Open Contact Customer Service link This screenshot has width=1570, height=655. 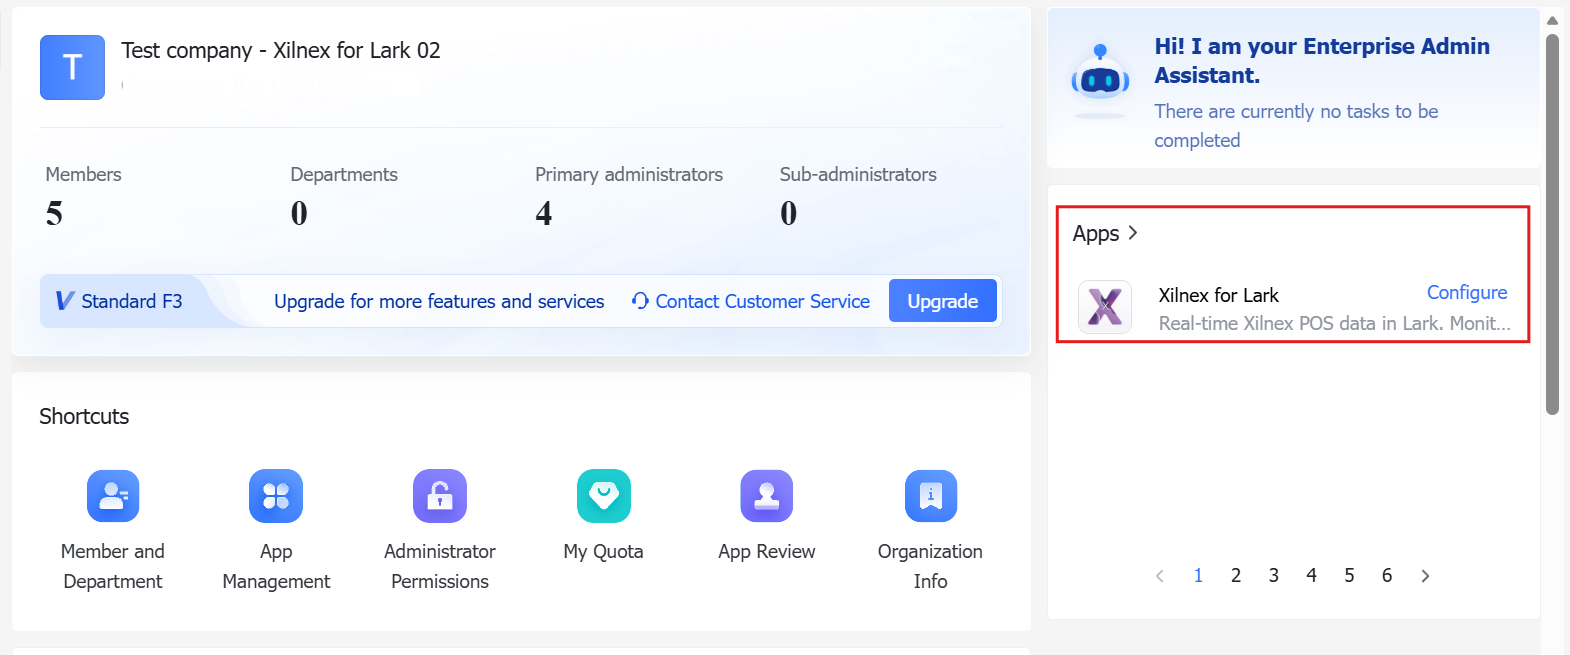[x=751, y=301]
